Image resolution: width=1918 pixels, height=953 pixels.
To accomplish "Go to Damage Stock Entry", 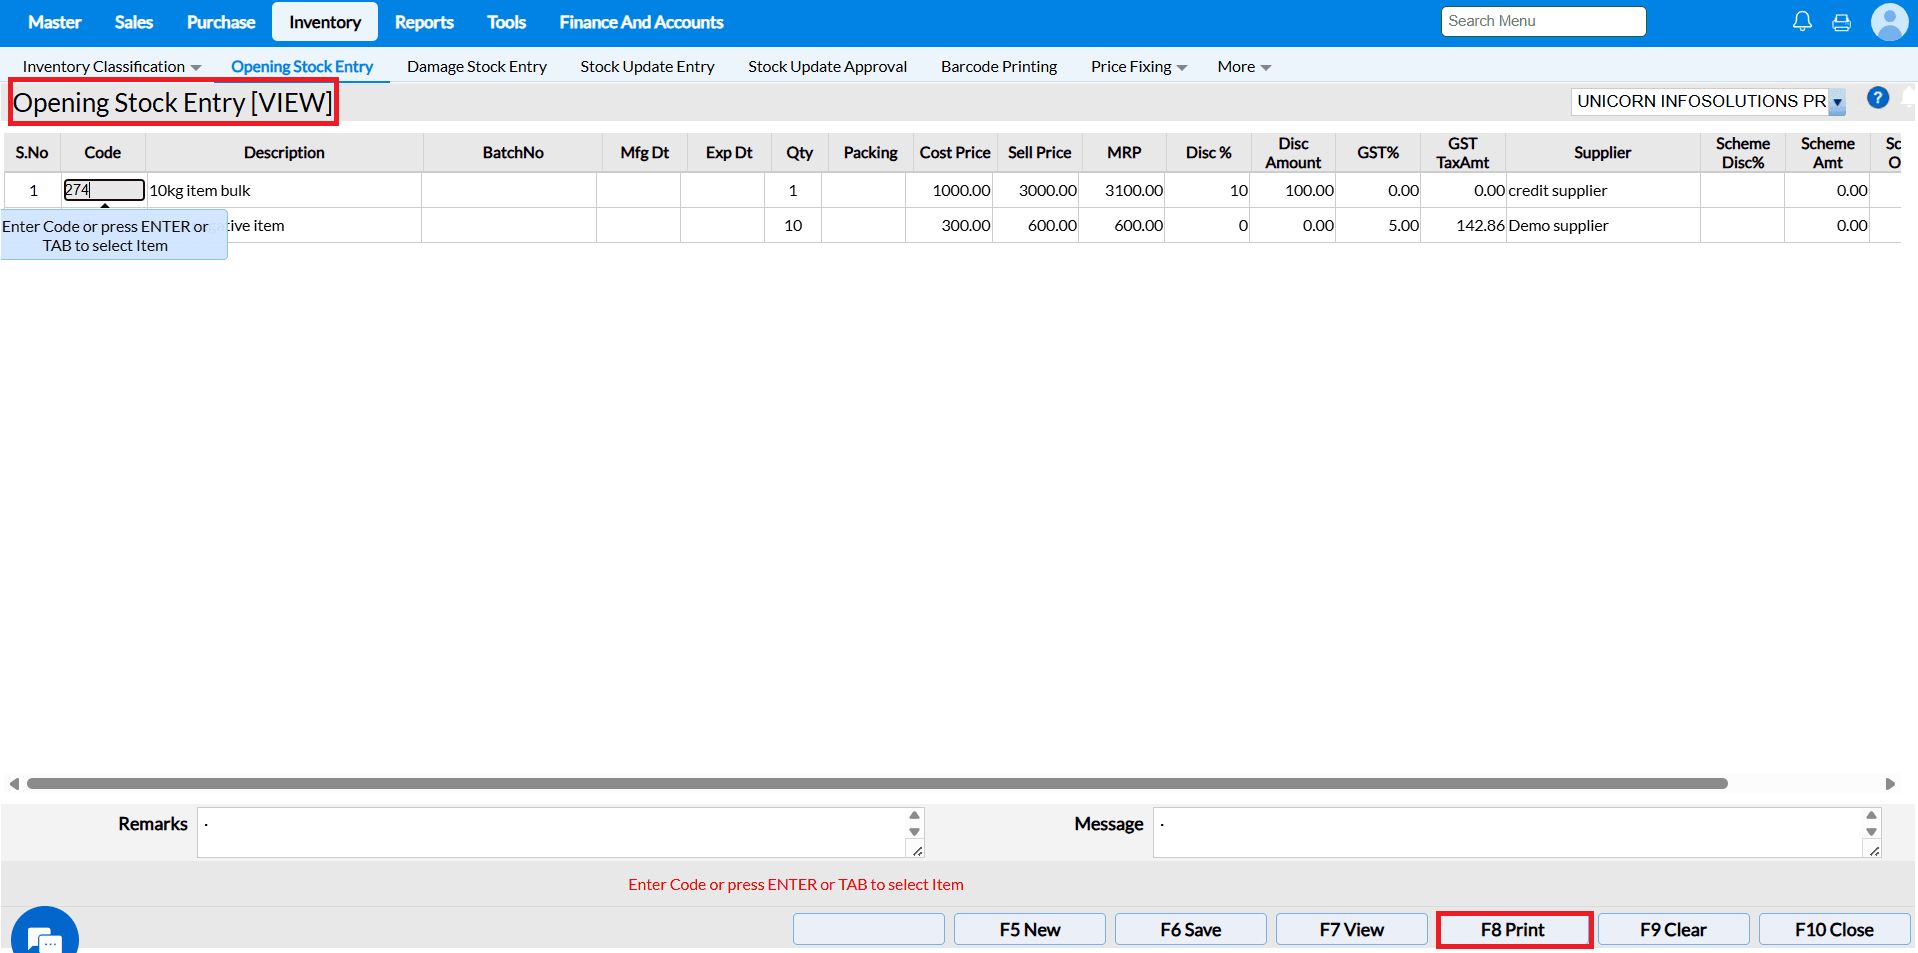I will [477, 67].
